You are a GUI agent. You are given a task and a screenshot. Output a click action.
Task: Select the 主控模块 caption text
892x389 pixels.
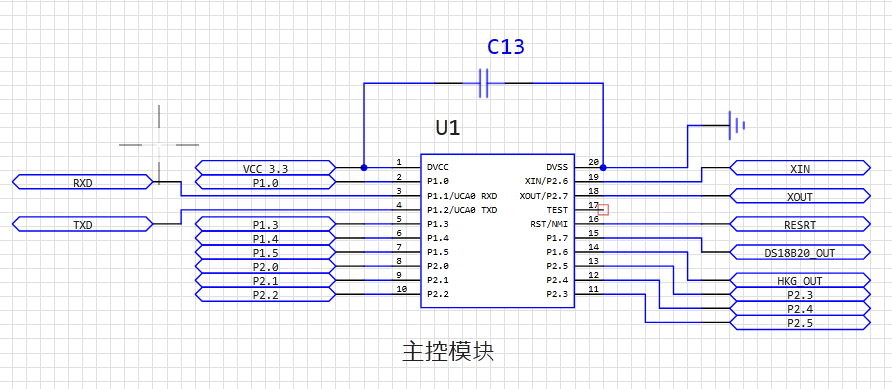448,352
